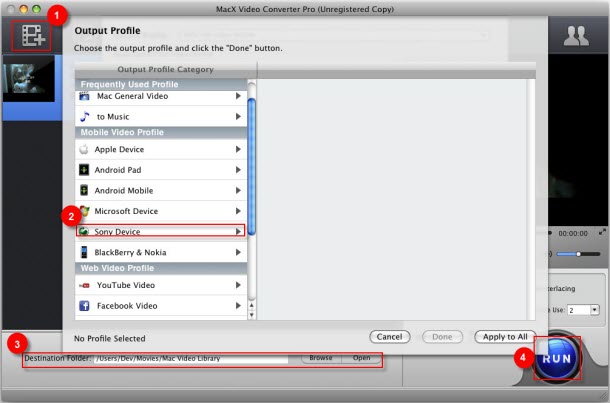610x403 pixels.
Task: Expand to Music submenu arrow
Action: [x=238, y=116]
